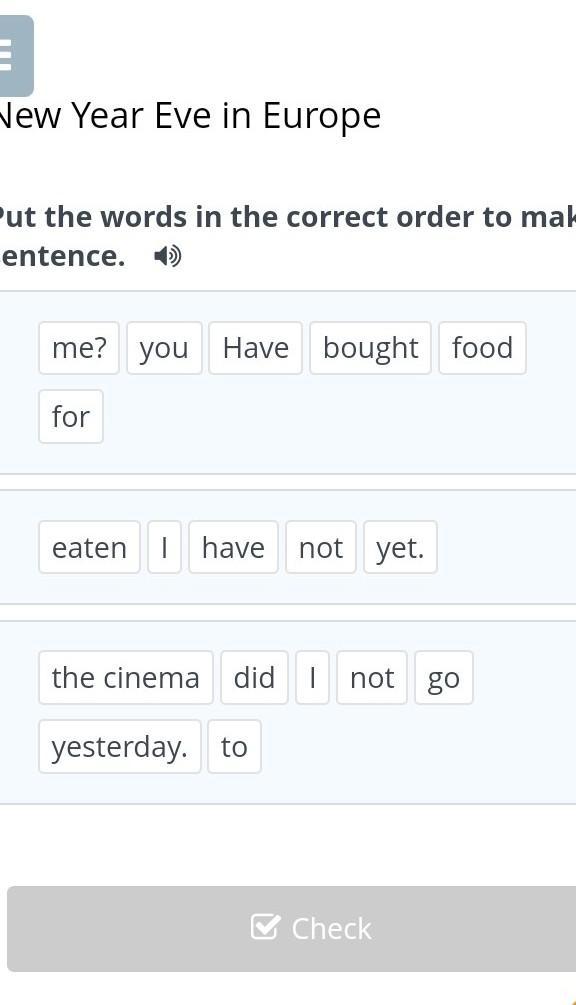Select the 'did' word tile

point(254,677)
